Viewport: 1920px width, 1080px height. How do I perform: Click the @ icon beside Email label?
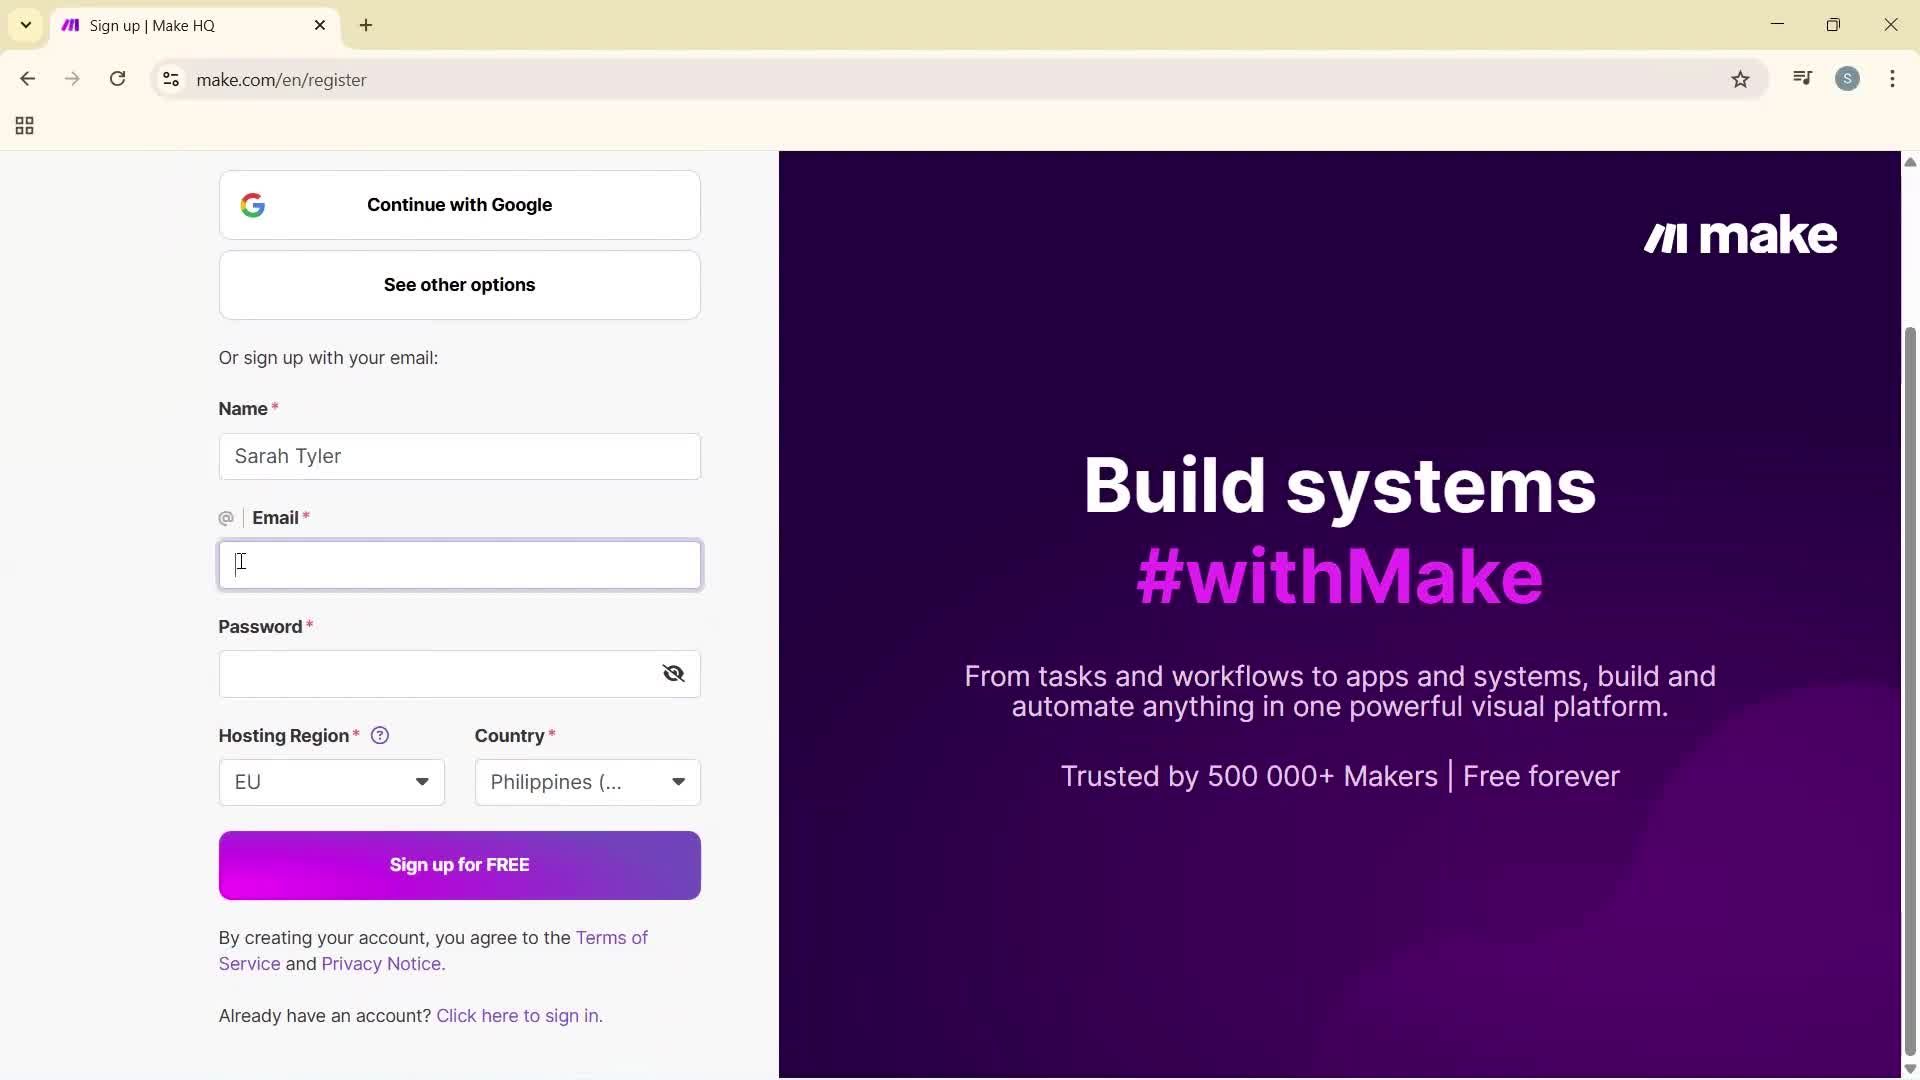pyautogui.click(x=226, y=518)
